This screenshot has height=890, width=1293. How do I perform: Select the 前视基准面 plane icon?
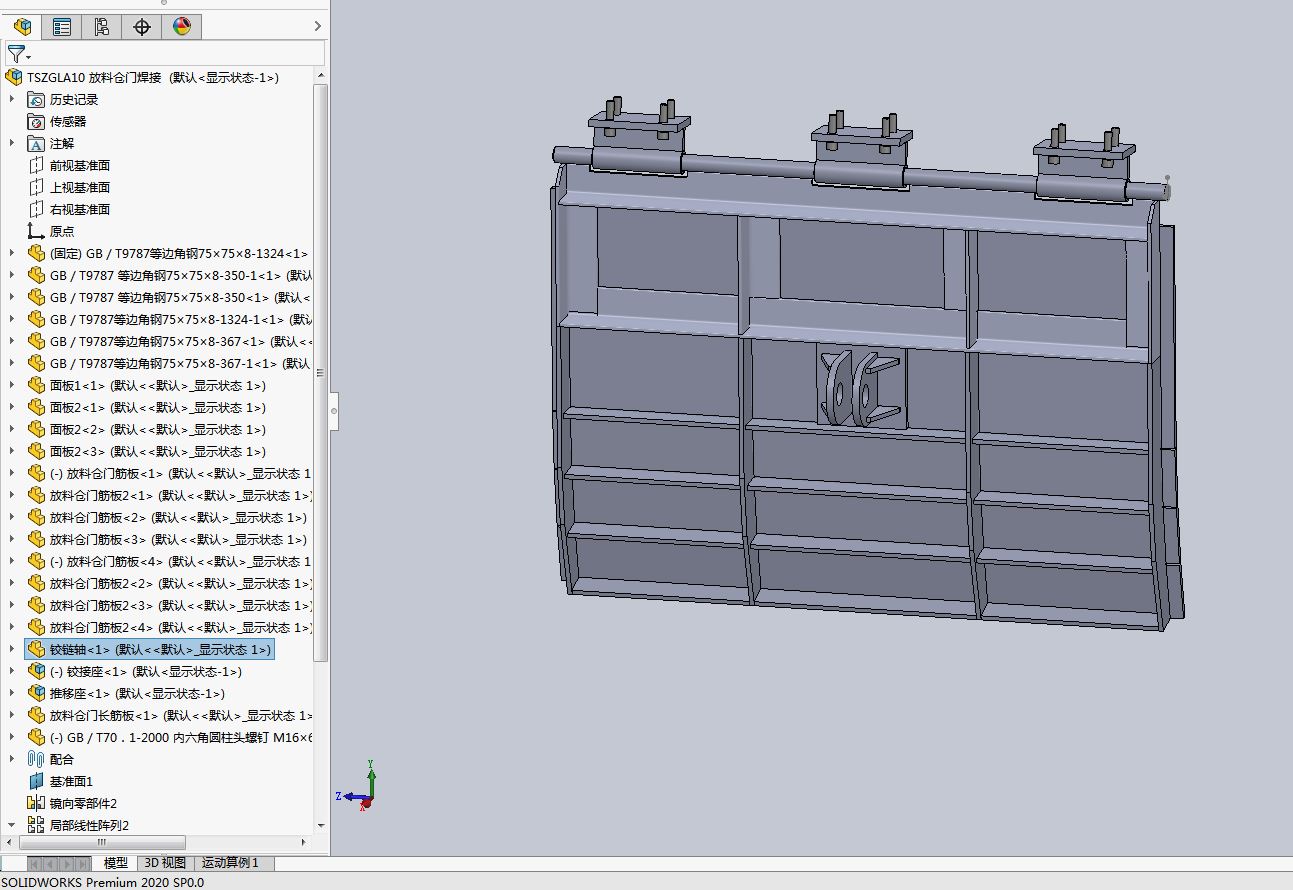pyautogui.click(x=36, y=165)
